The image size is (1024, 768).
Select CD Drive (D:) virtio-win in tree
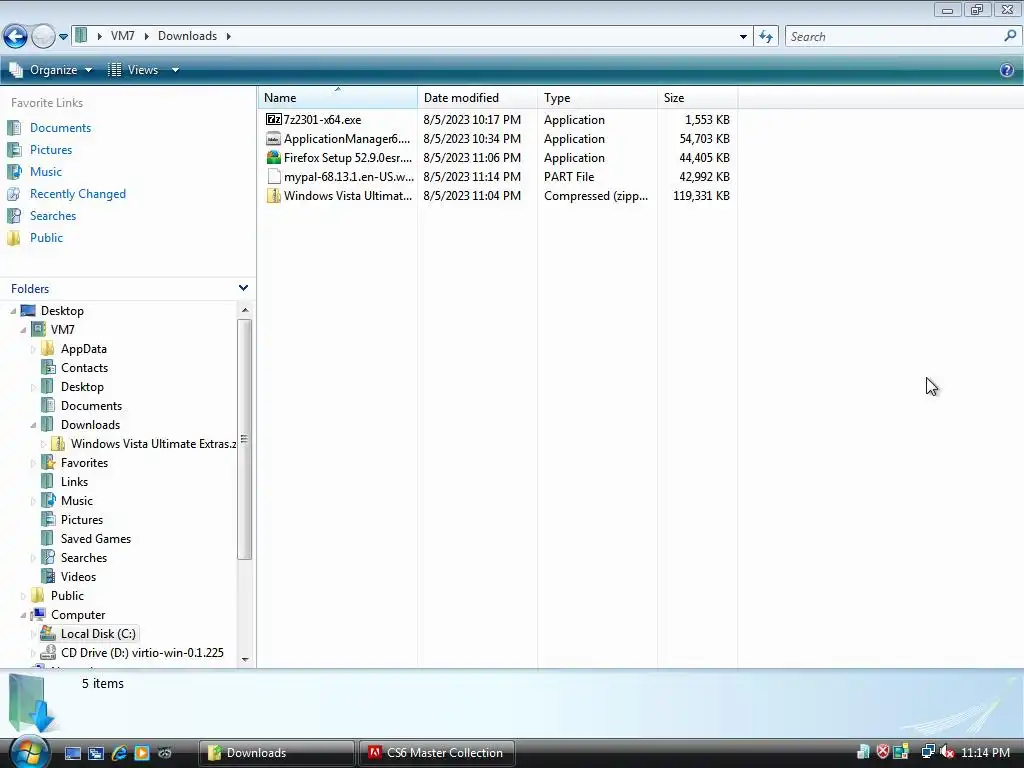tap(142, 652)
